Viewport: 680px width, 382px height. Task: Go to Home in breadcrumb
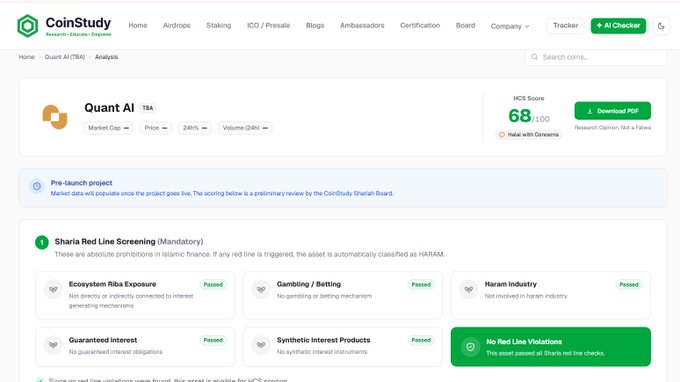(x=26, y=57)
